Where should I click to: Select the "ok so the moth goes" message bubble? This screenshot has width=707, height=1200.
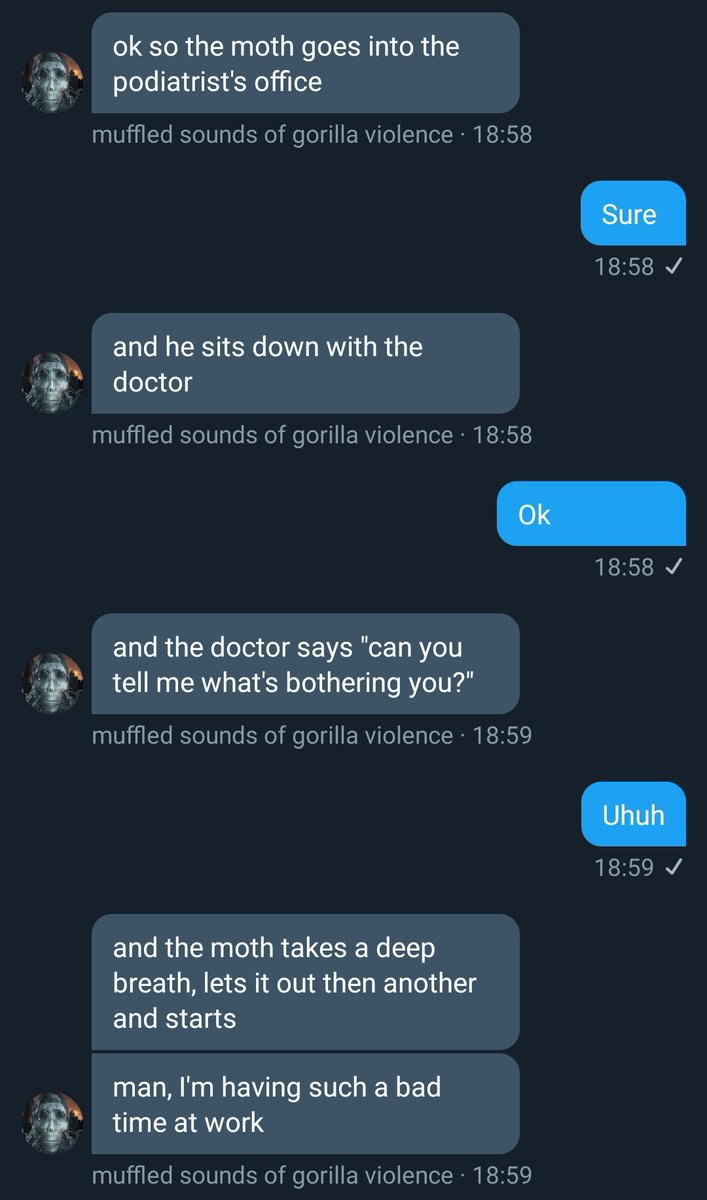pyautogui.click(x=305, y=63)
